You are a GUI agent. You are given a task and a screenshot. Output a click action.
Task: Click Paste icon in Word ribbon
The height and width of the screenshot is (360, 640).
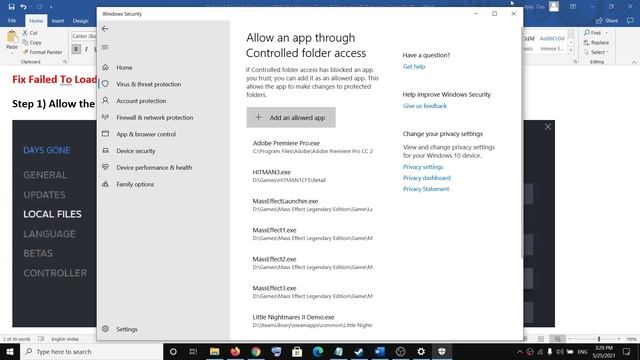pos(12,38)
